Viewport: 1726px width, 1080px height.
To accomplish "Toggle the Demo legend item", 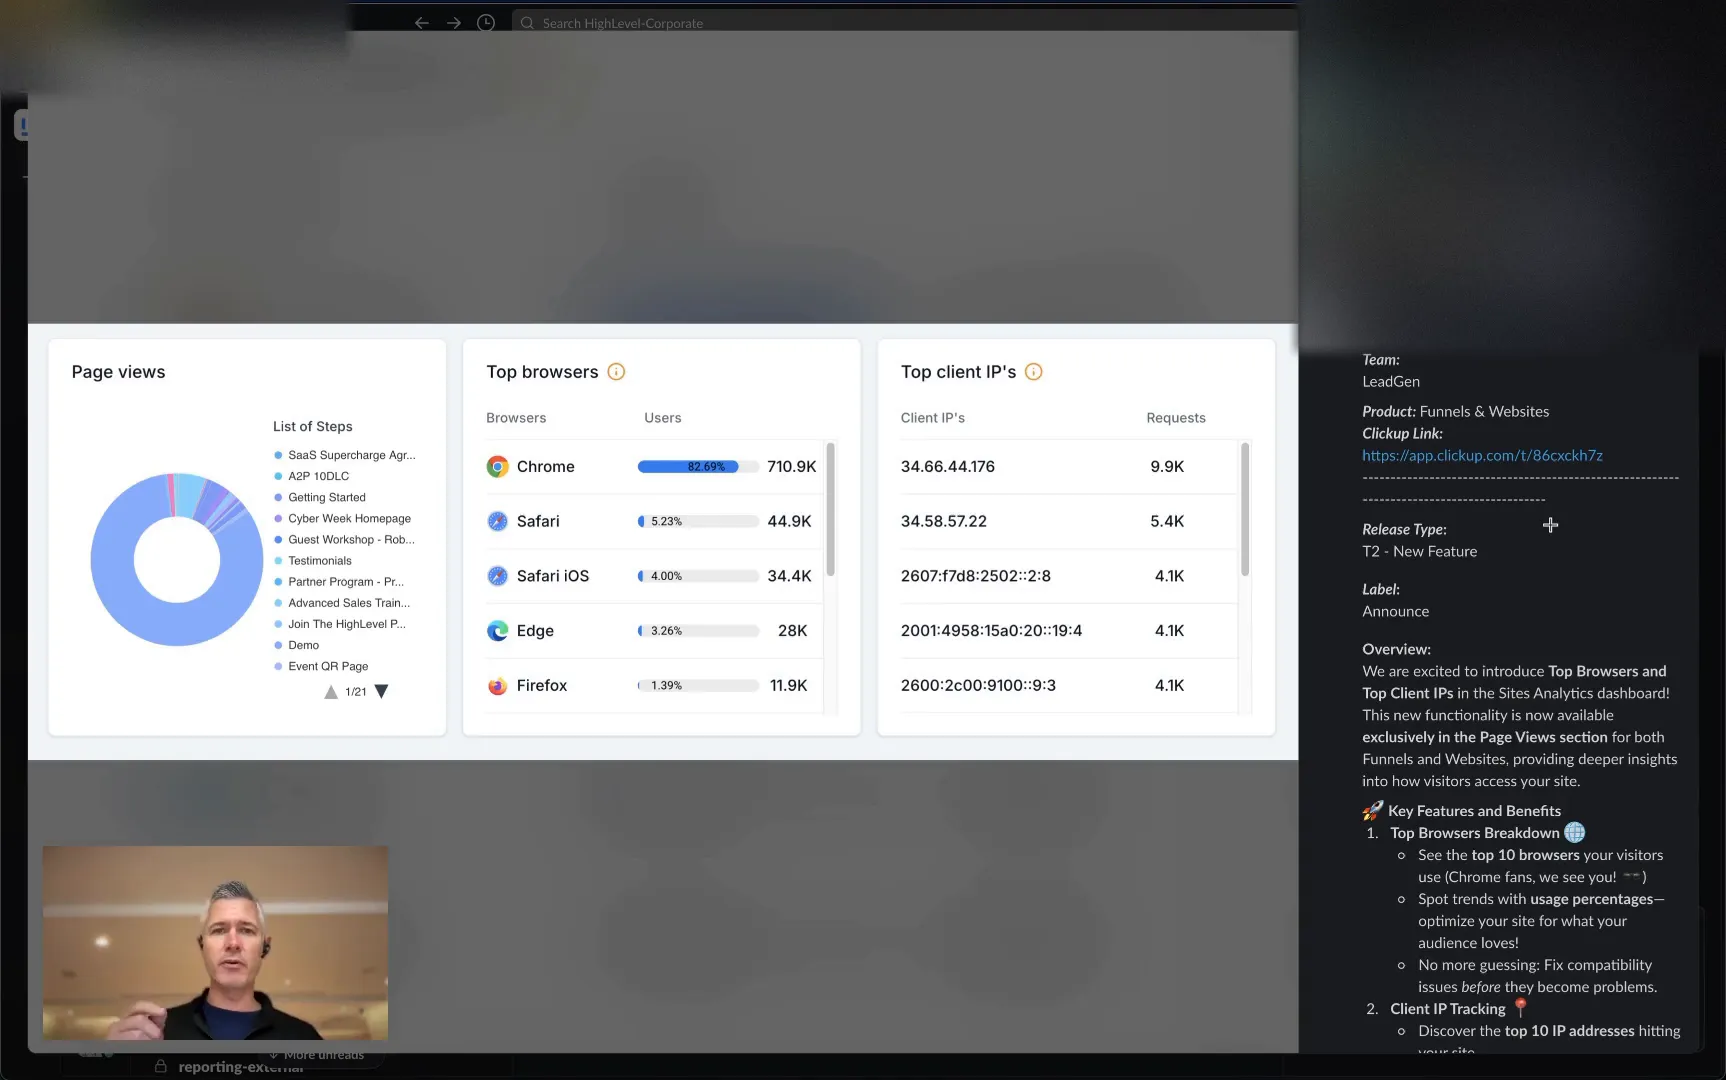I will pos(296,645).
